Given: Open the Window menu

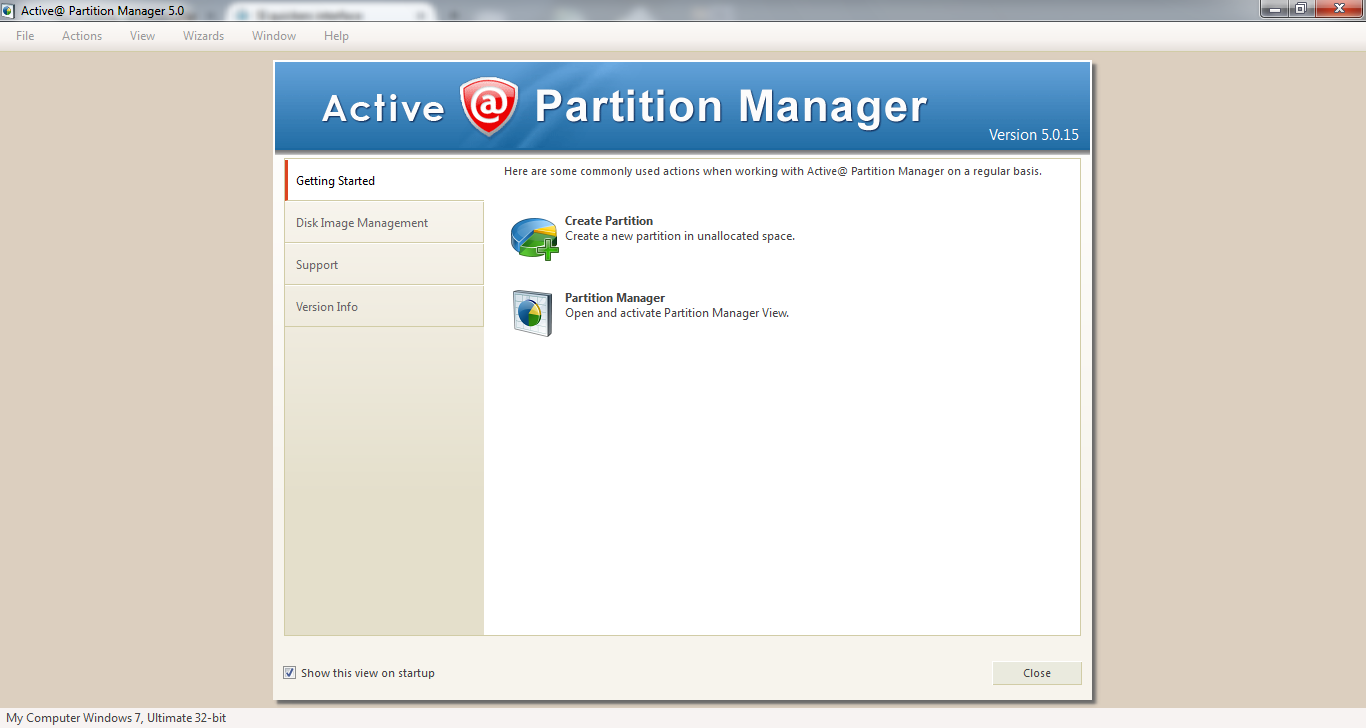Looking at the screenshot, I should [273, 35].
